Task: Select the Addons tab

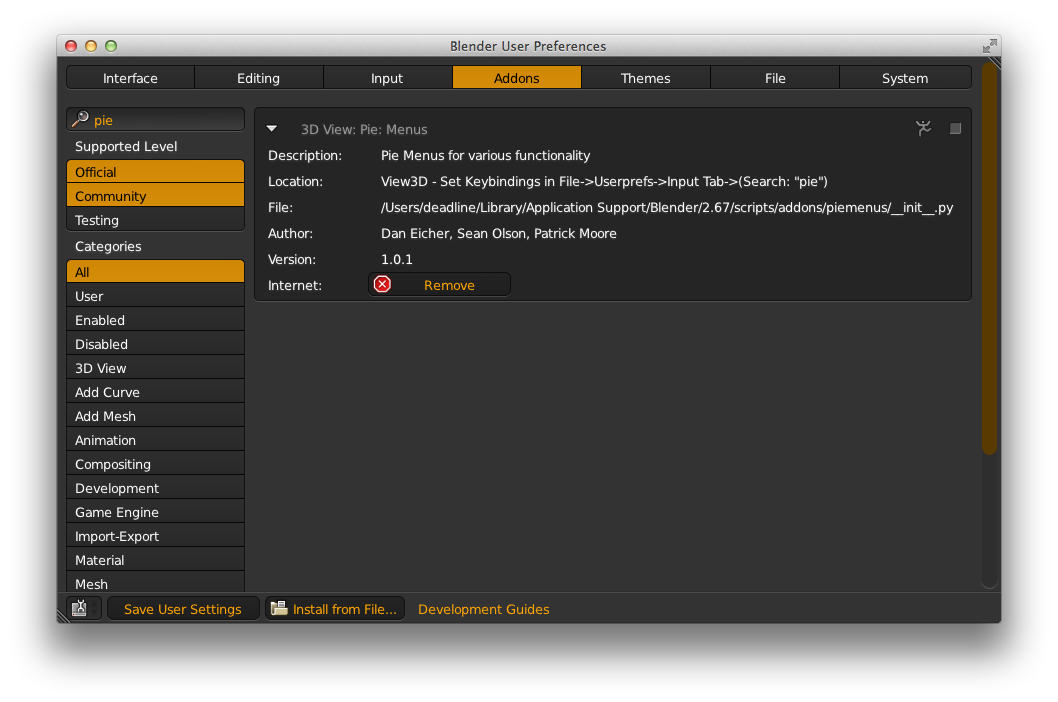Action: coord(517,78)
